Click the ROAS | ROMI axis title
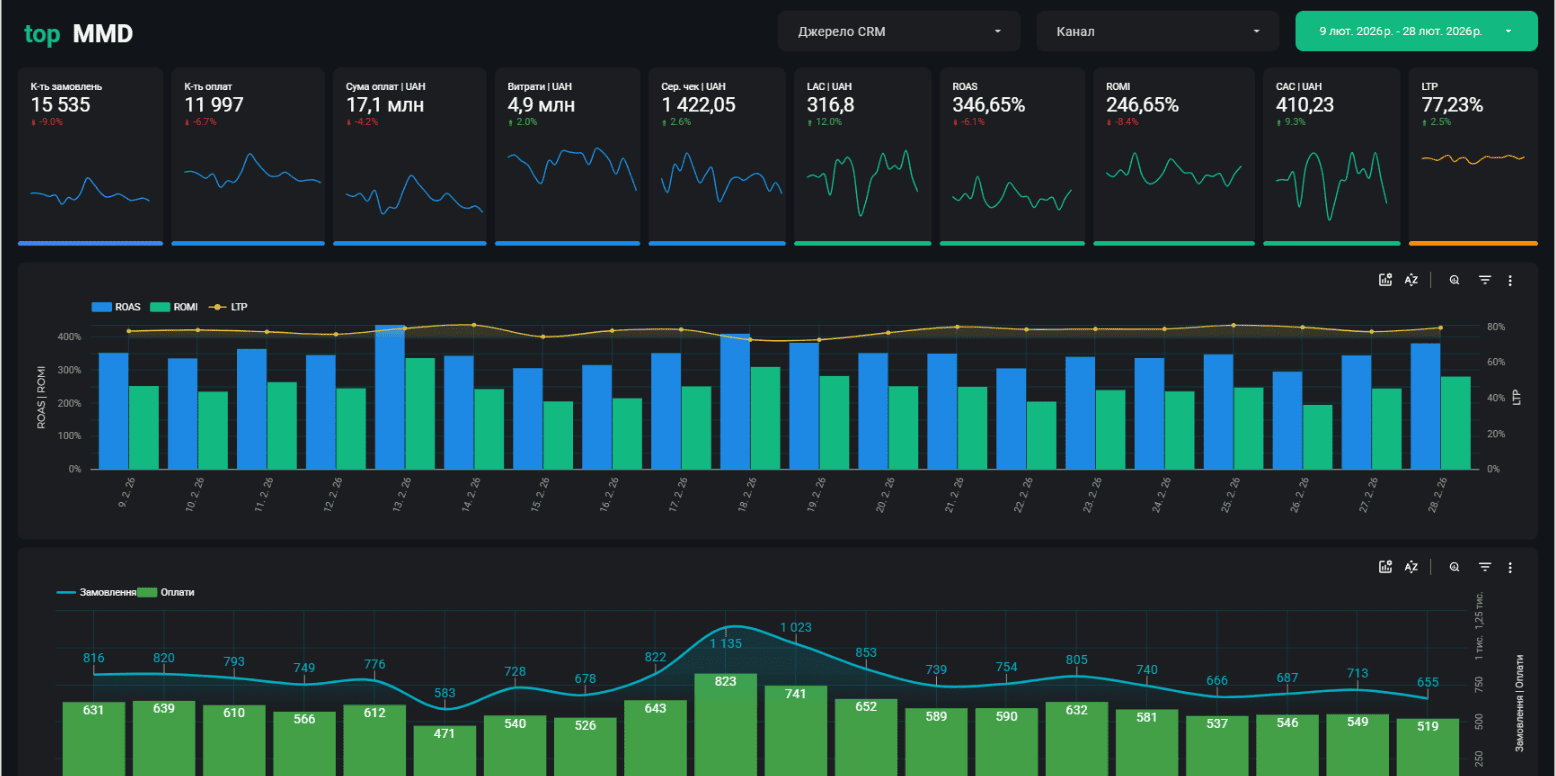1556x776 pixels. 42,397
